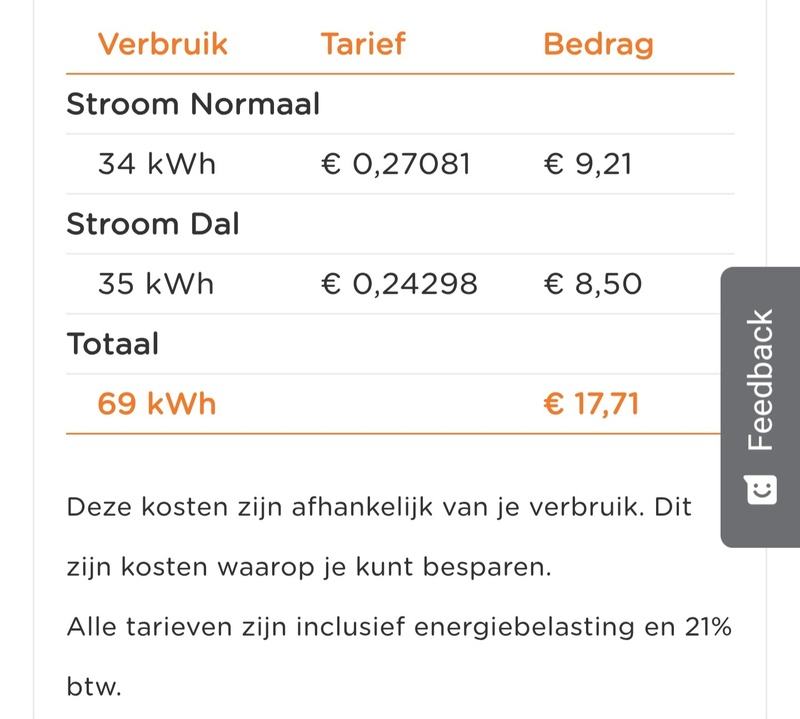
Task: Open the Feedback side tab
Action: point(760,407)
